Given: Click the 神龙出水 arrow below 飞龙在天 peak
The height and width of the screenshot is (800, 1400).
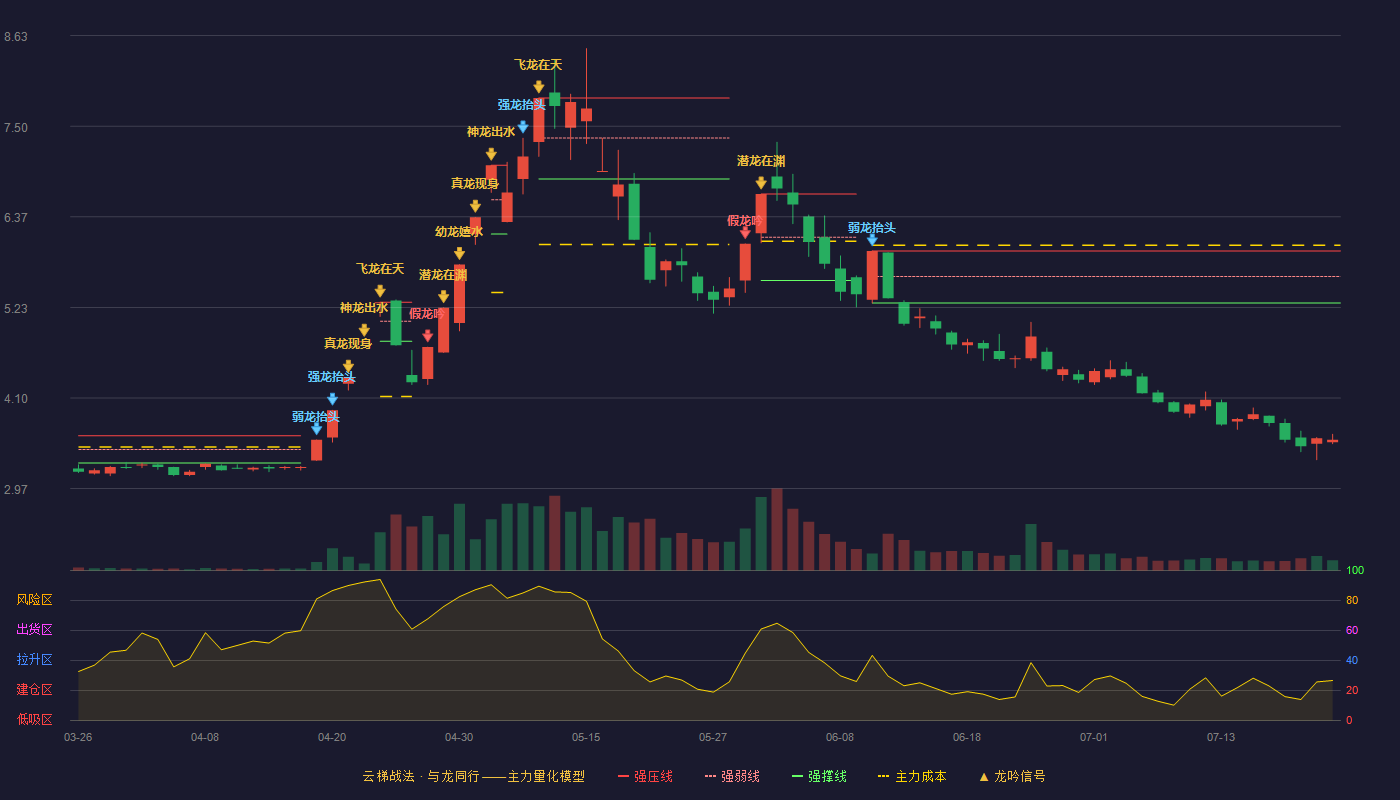Looking at the screenshot, I should (x=491, y=154).
